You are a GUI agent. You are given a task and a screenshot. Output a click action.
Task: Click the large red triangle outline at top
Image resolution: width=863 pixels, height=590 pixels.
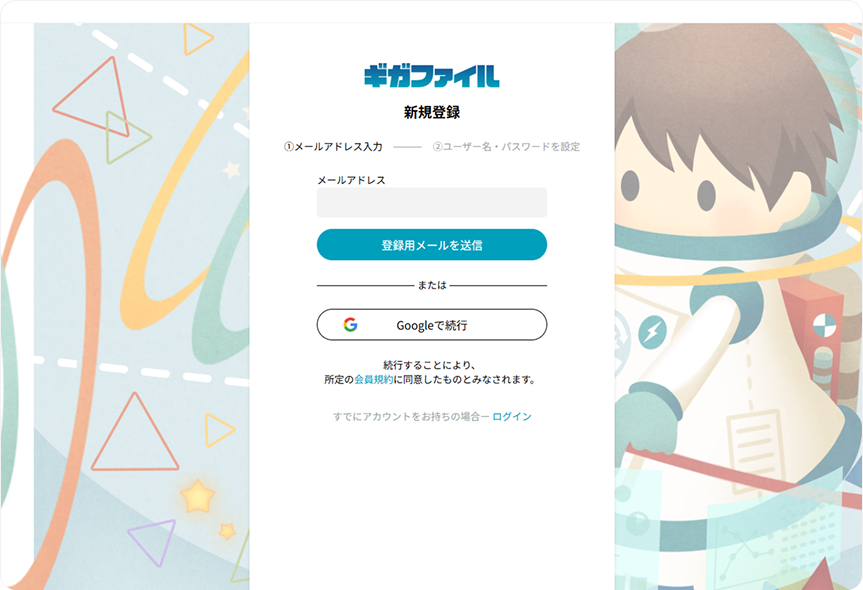[x=95, y=97]
